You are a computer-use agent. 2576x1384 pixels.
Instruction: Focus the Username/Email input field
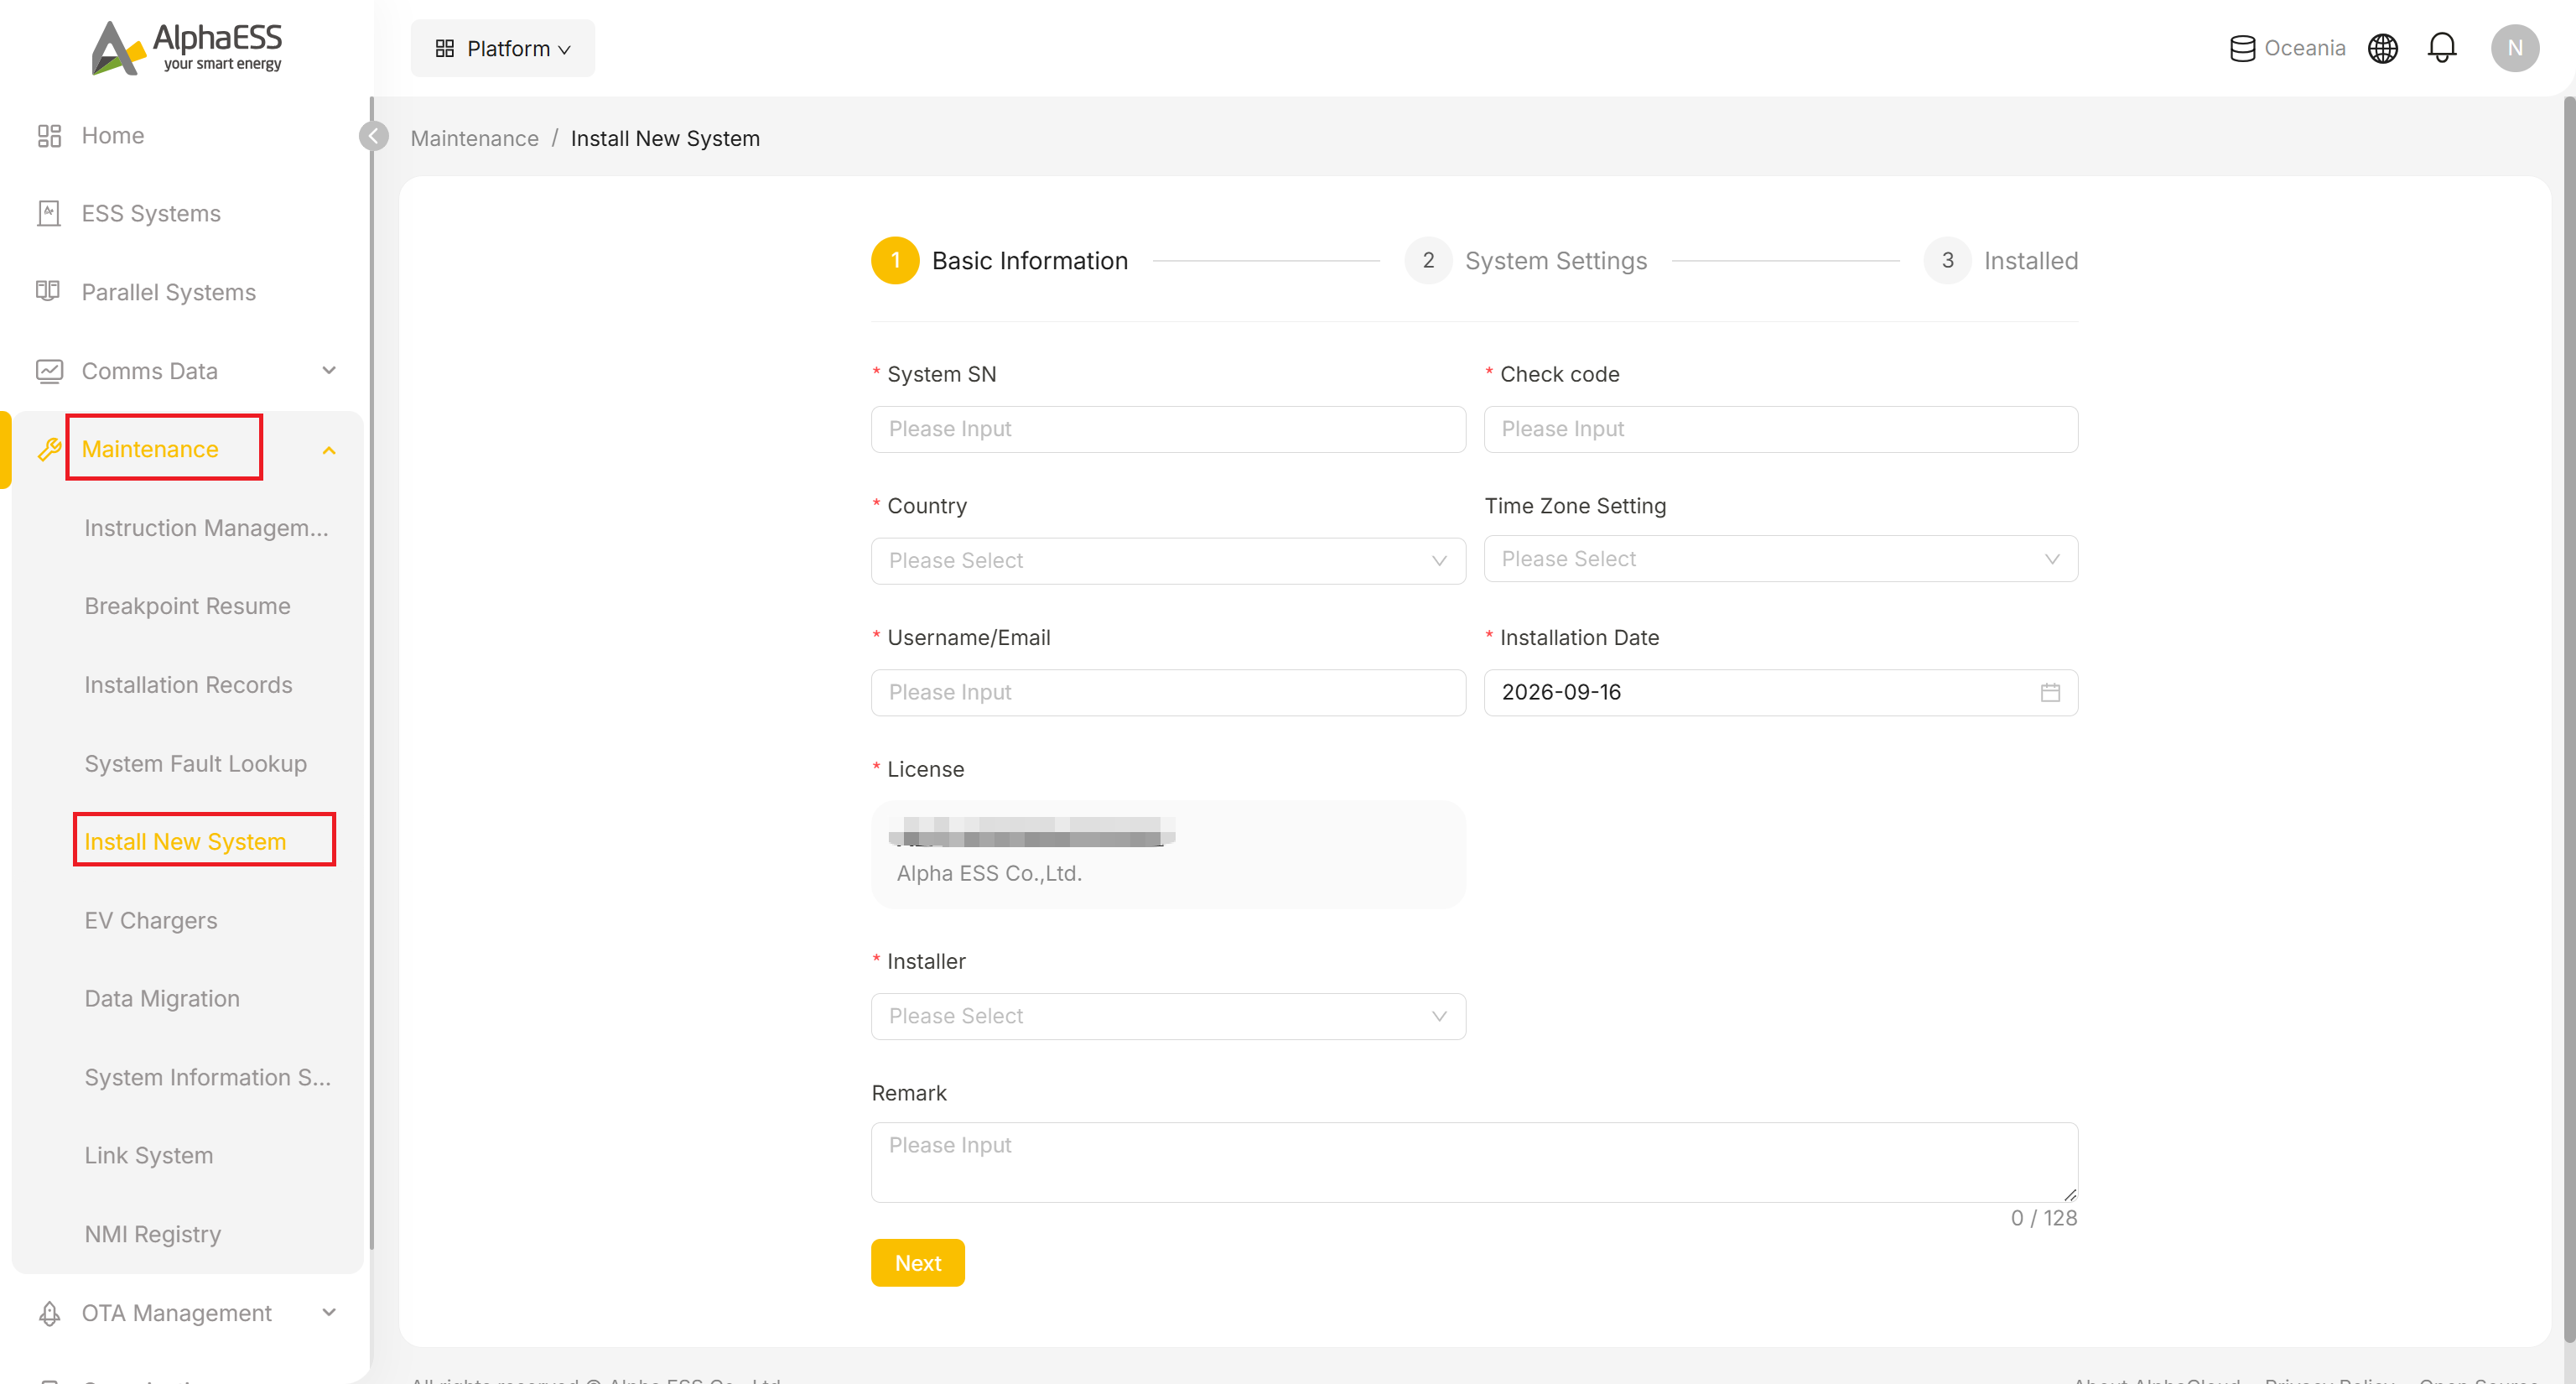[1168, 693]
